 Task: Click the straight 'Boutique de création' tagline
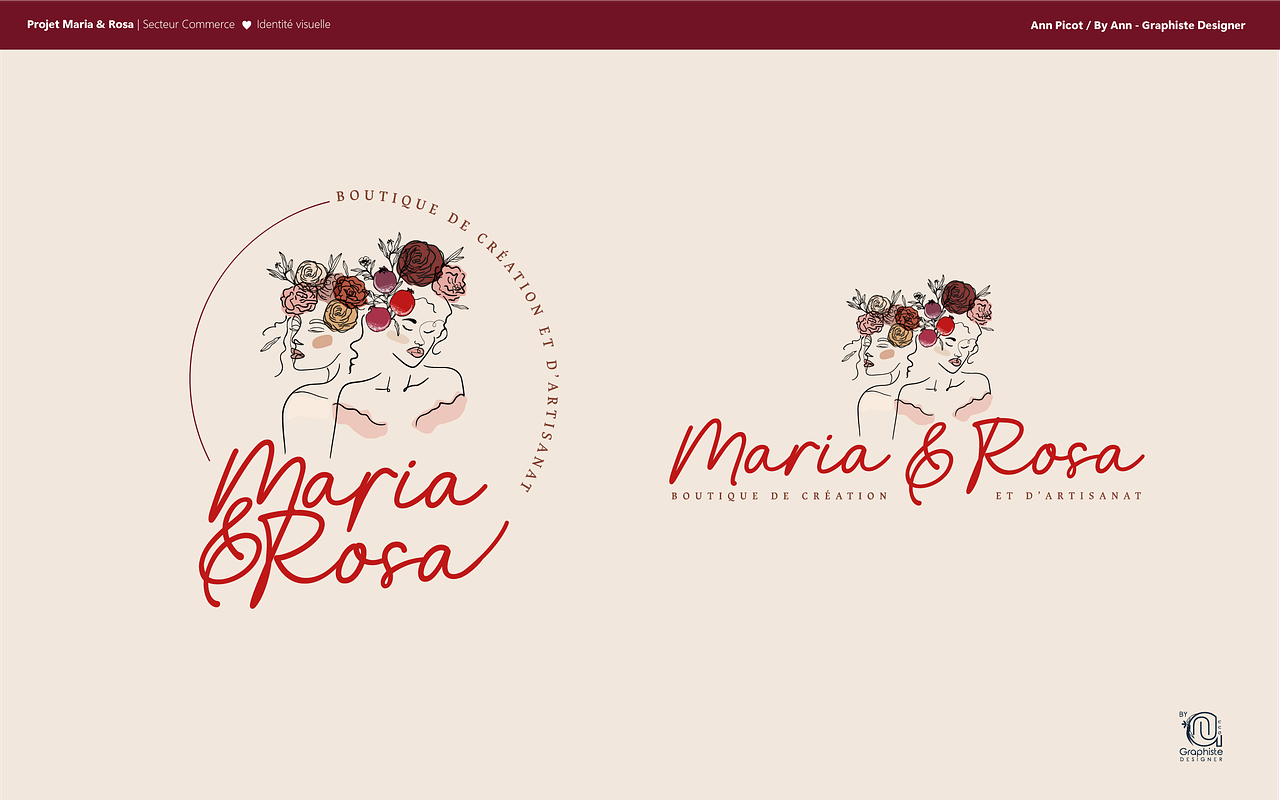pyautogui.click(x=780, y=496)
